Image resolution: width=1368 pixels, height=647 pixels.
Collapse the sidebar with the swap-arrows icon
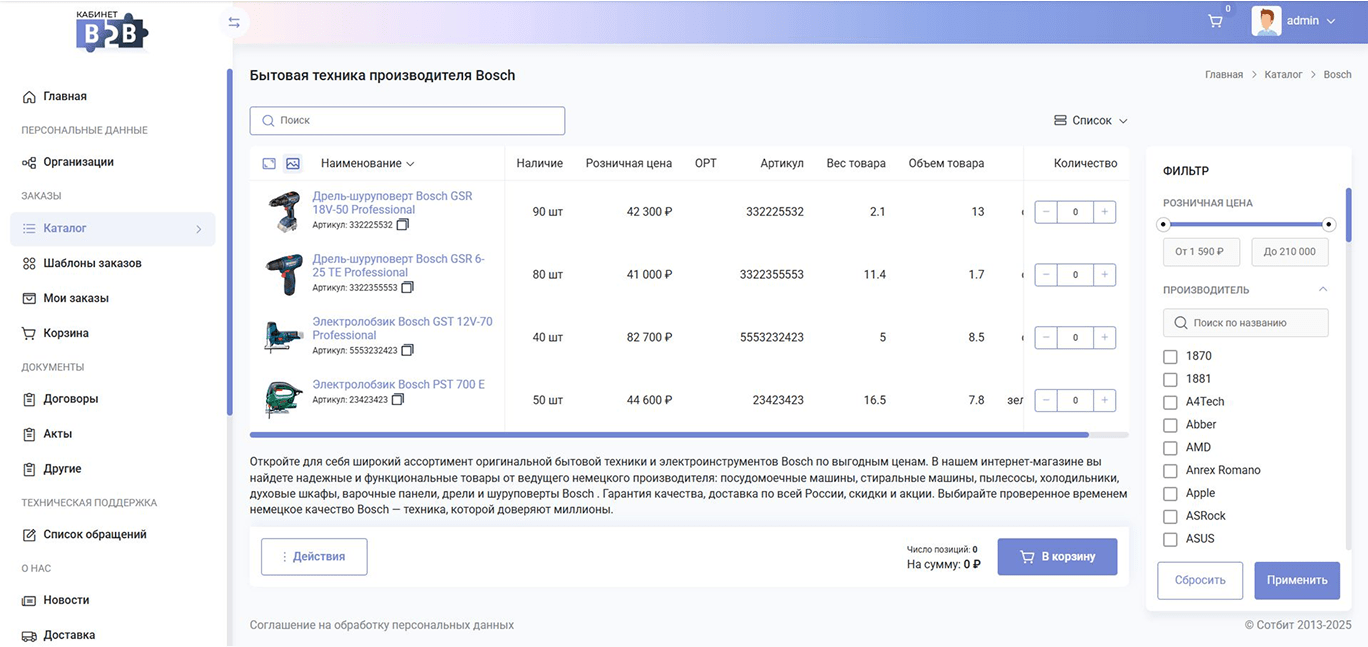(x=234, y=22)
